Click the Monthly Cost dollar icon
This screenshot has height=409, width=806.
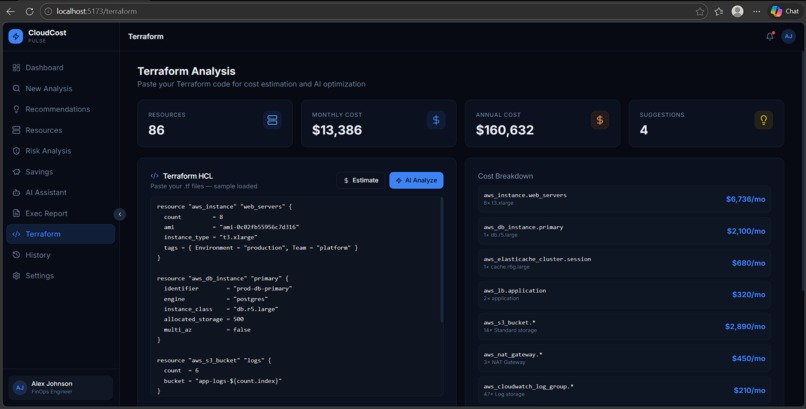coord(436,120)
